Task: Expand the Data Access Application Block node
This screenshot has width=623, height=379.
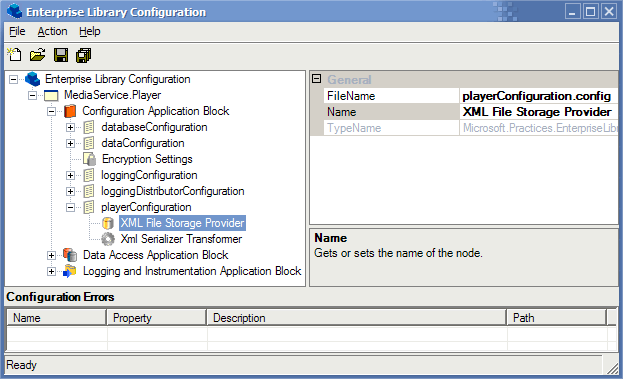Action: click(51, 255)
